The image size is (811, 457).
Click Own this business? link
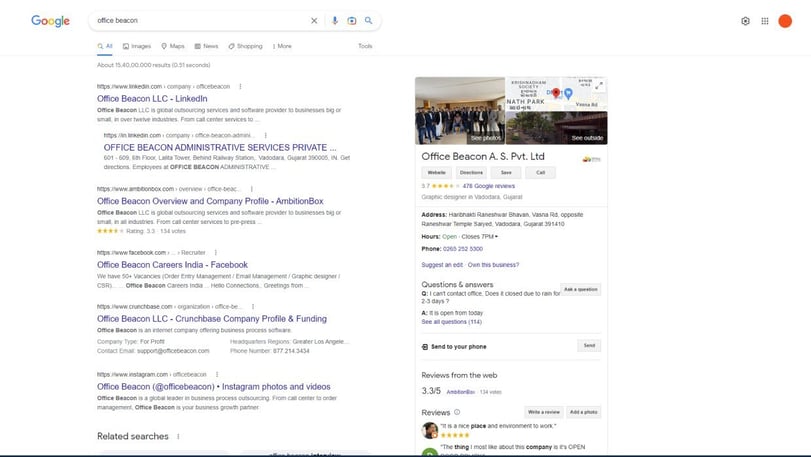pos(493,265)
